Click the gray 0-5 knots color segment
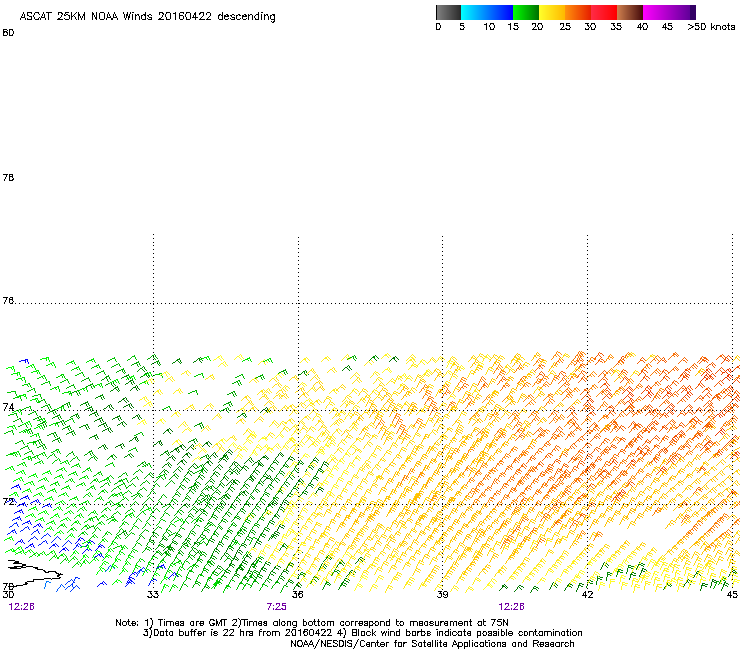740x650 pixels. coord(448,12)
